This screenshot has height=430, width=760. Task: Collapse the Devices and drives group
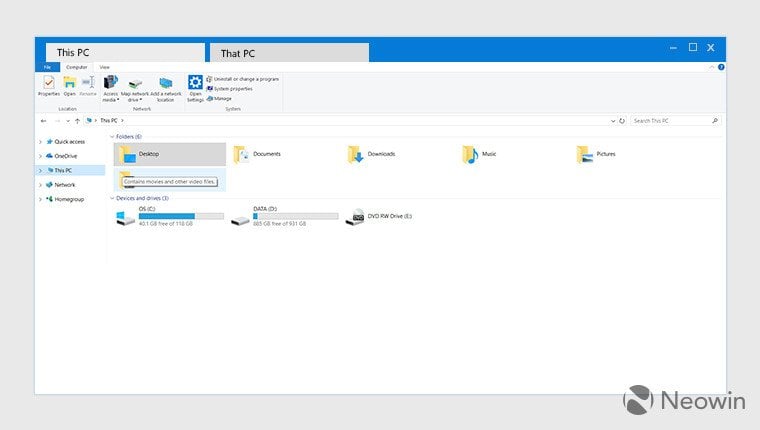(x=112, y=198)
